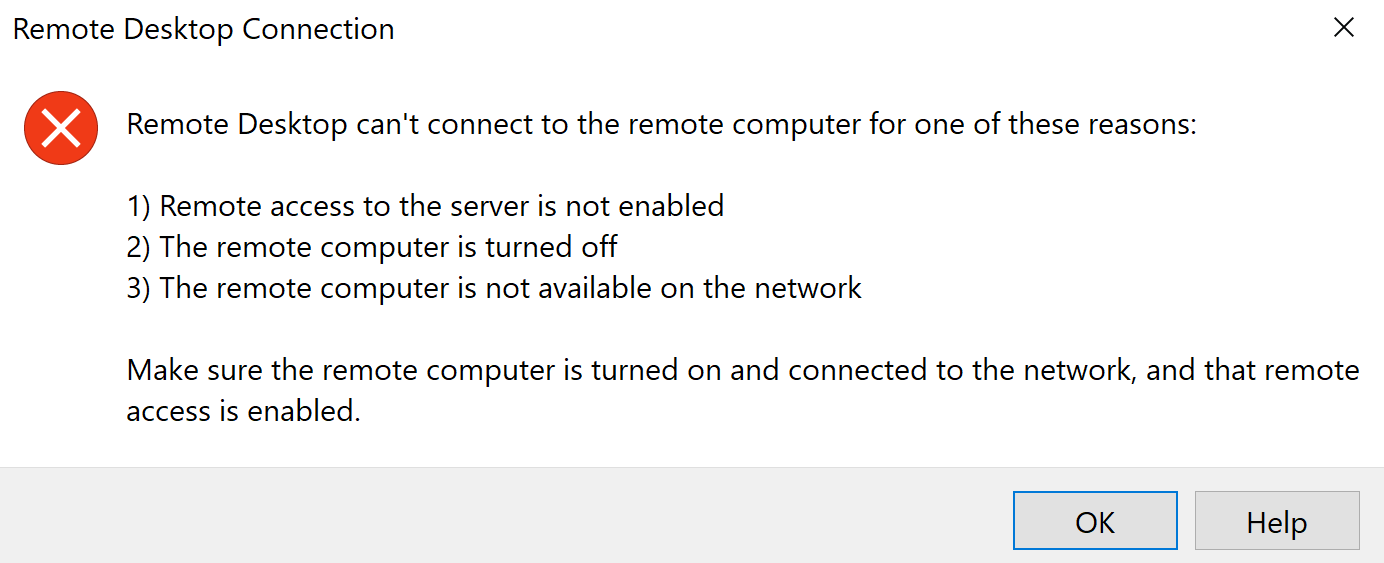The width and height of the screenshot is (1384, 563).
Task: Close the Remote Desktop Connection dialog
Action: 1344,28
